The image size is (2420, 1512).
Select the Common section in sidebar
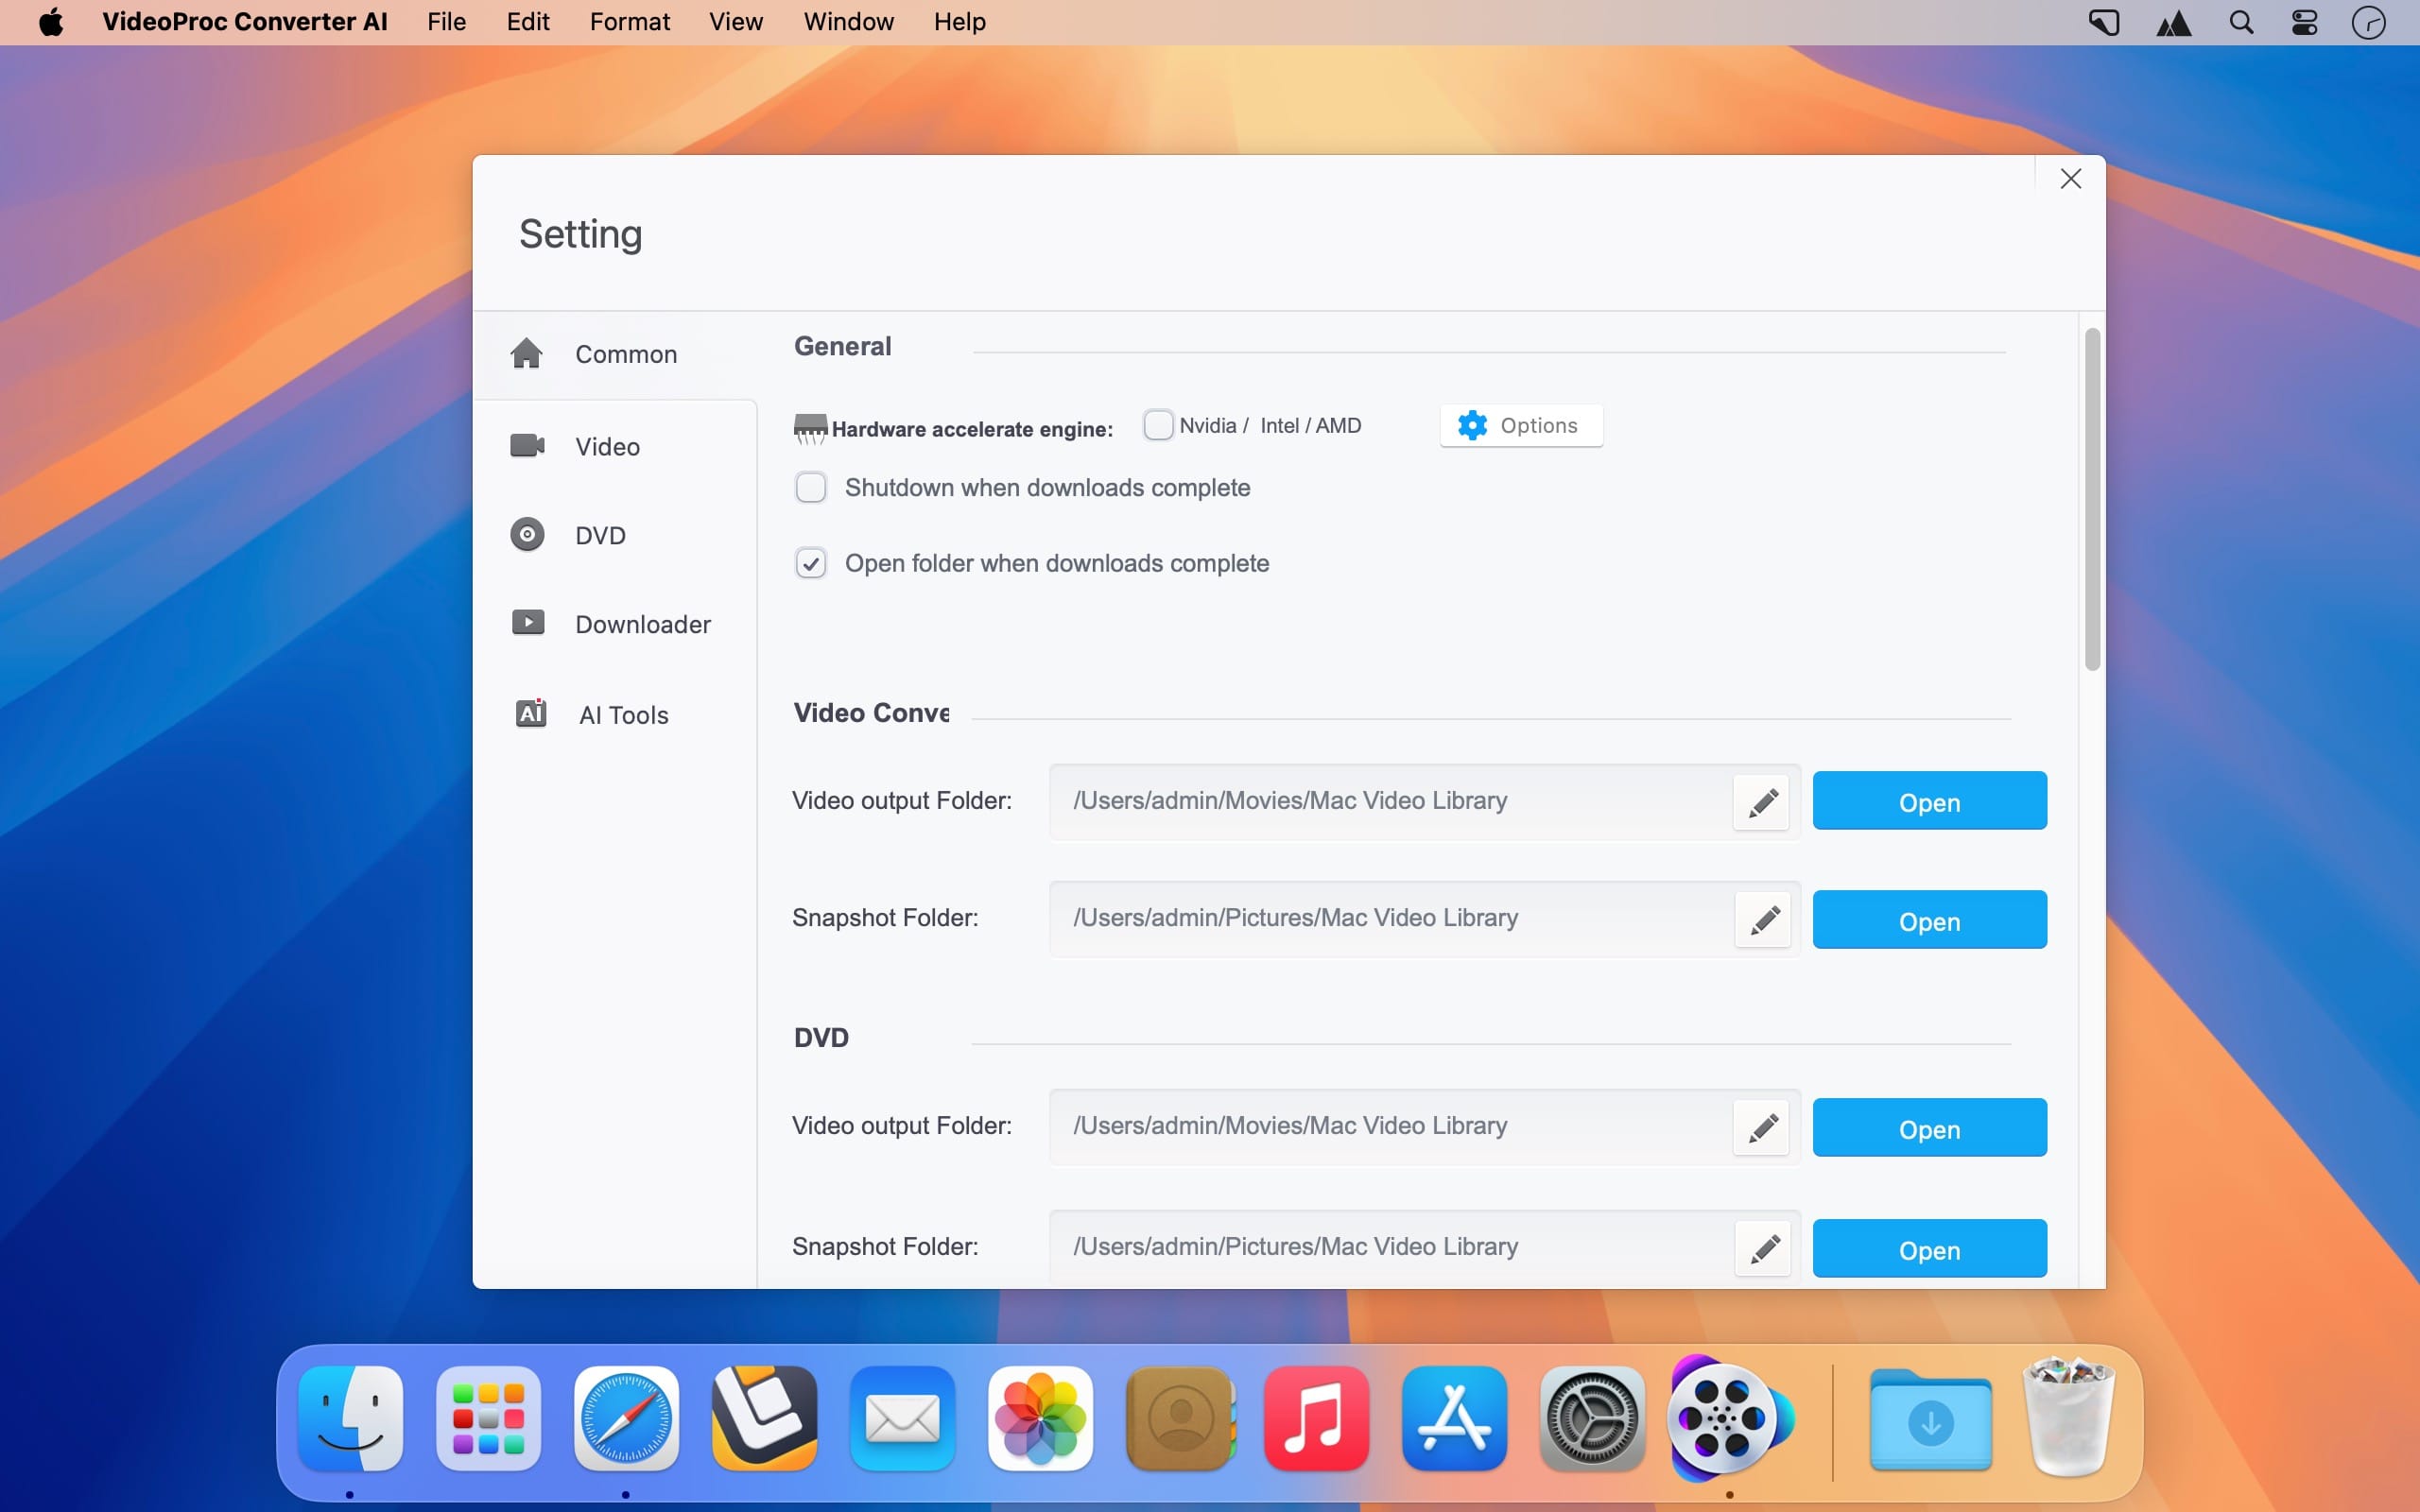coord(624,354)
